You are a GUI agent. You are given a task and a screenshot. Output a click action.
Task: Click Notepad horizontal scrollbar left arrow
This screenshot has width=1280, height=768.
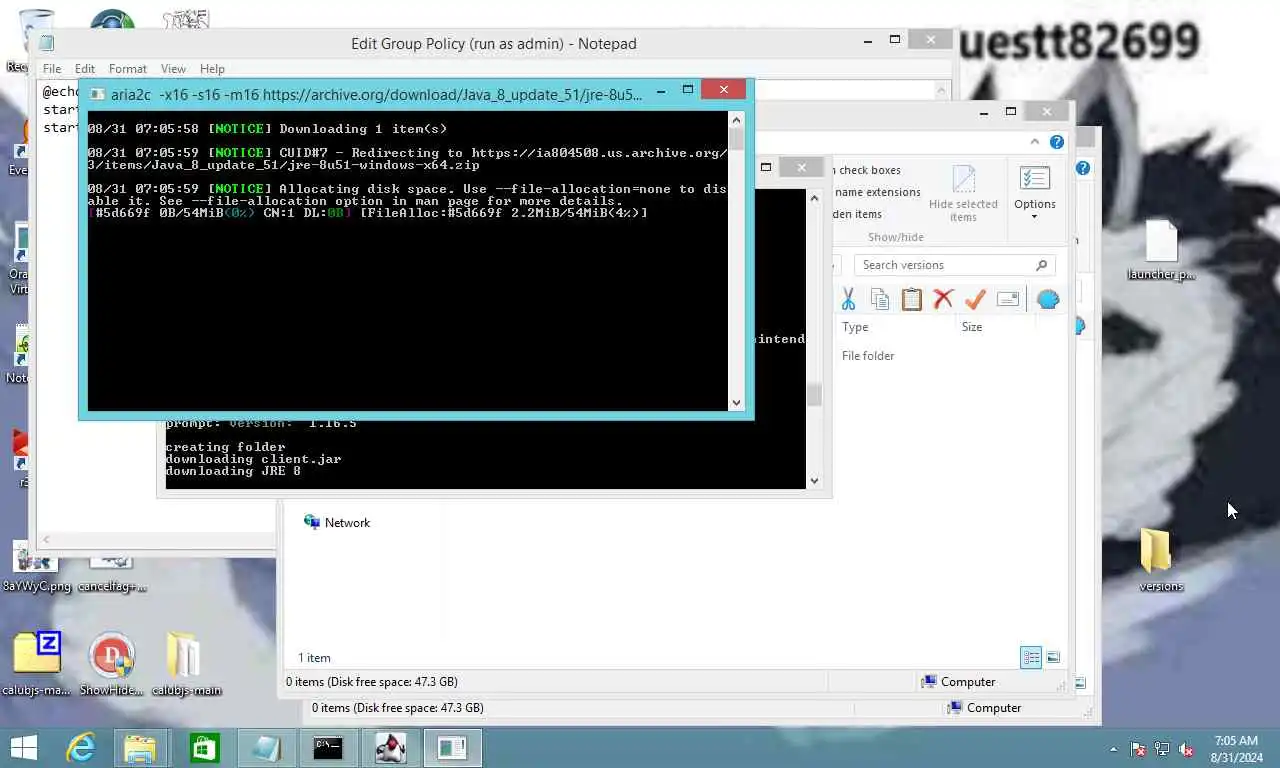tap(46, 540)
